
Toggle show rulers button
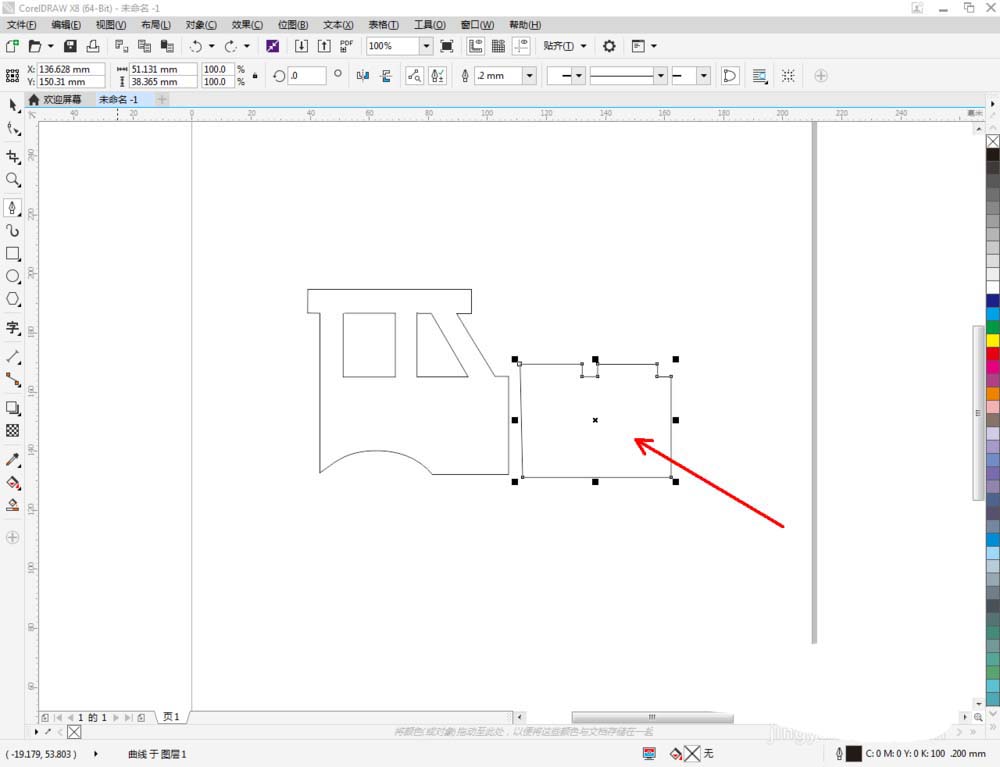click(475, 46)
